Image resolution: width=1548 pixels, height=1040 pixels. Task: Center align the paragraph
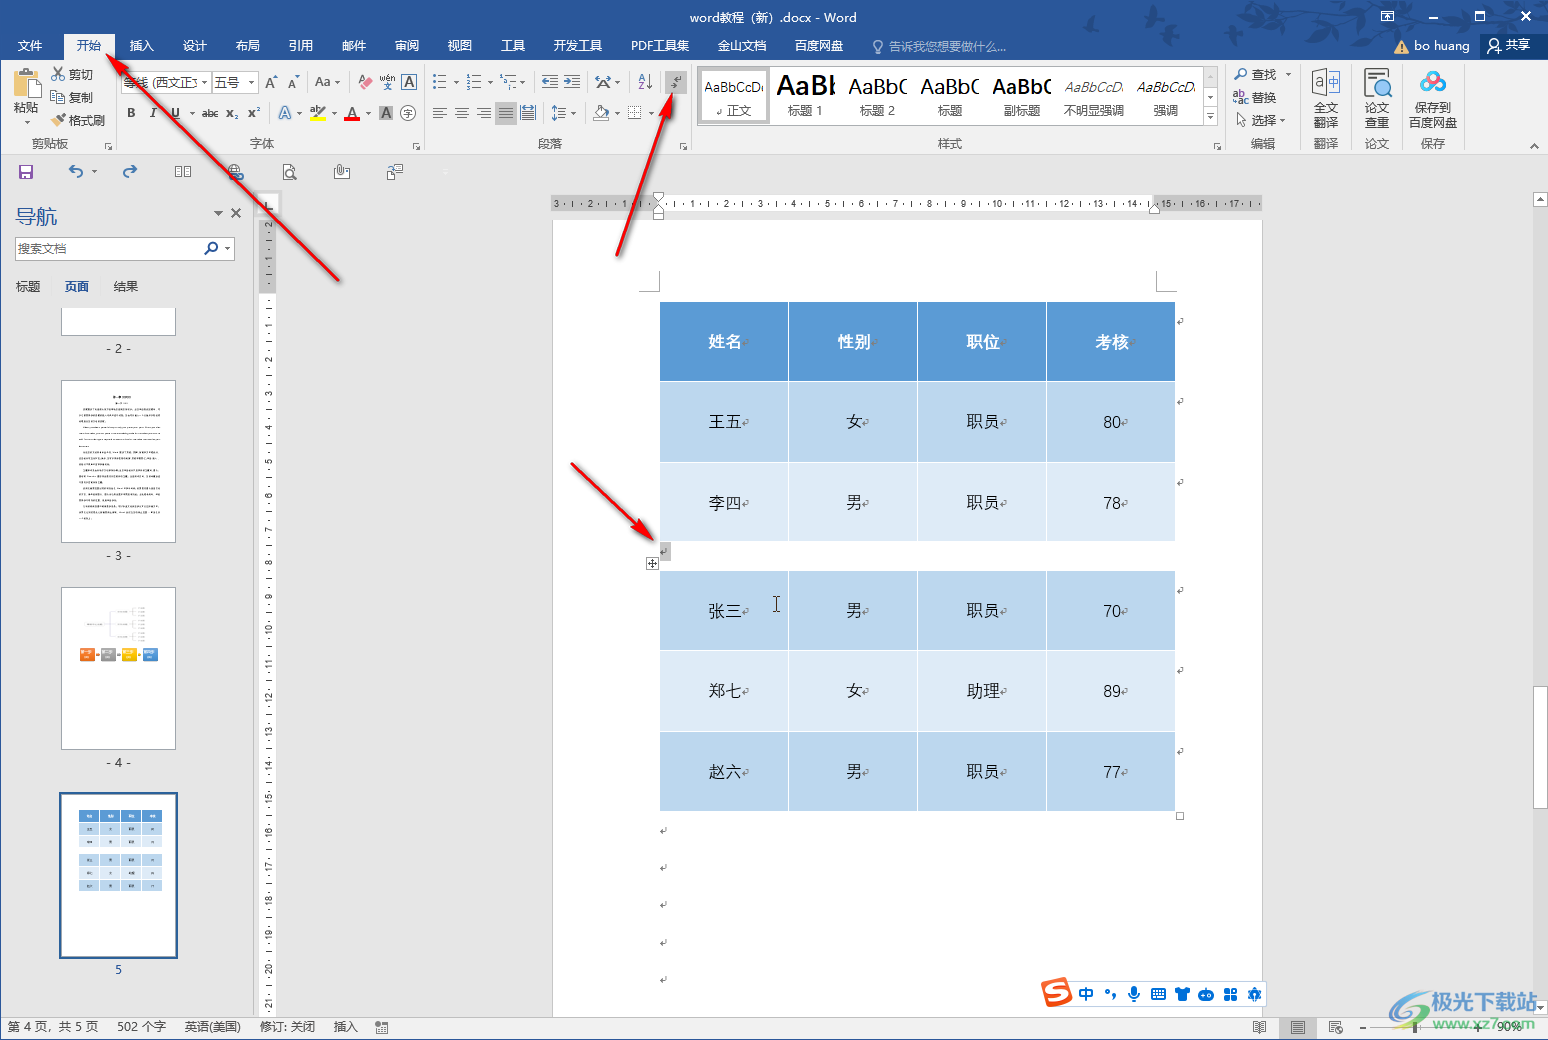462,113
